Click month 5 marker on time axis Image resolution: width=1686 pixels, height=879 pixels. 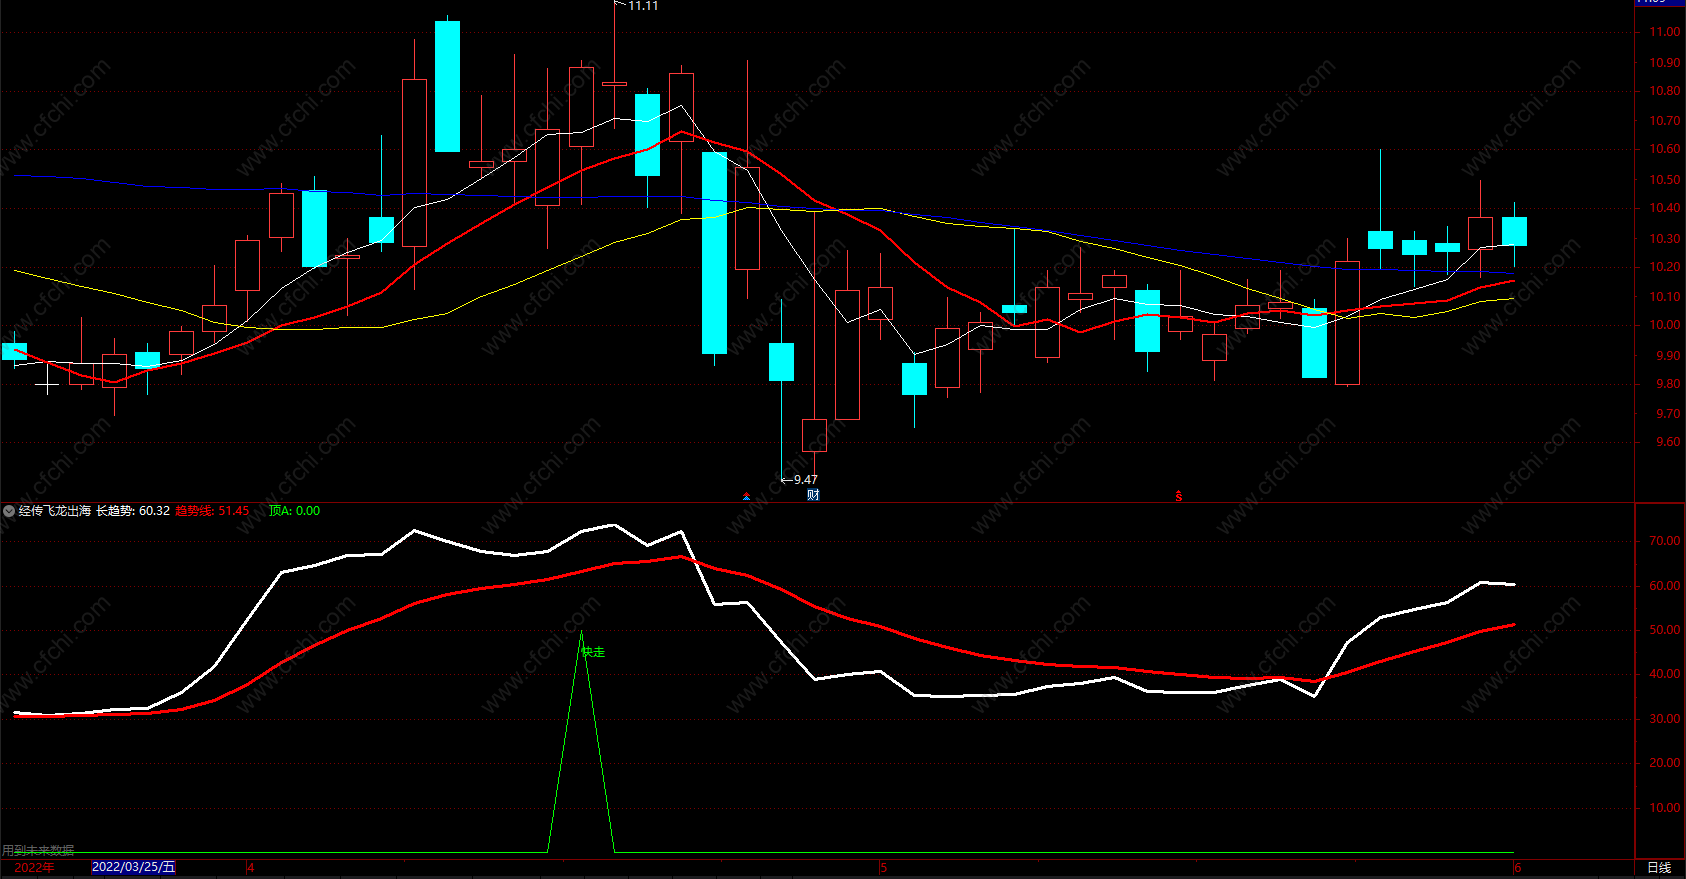point(884,867)
